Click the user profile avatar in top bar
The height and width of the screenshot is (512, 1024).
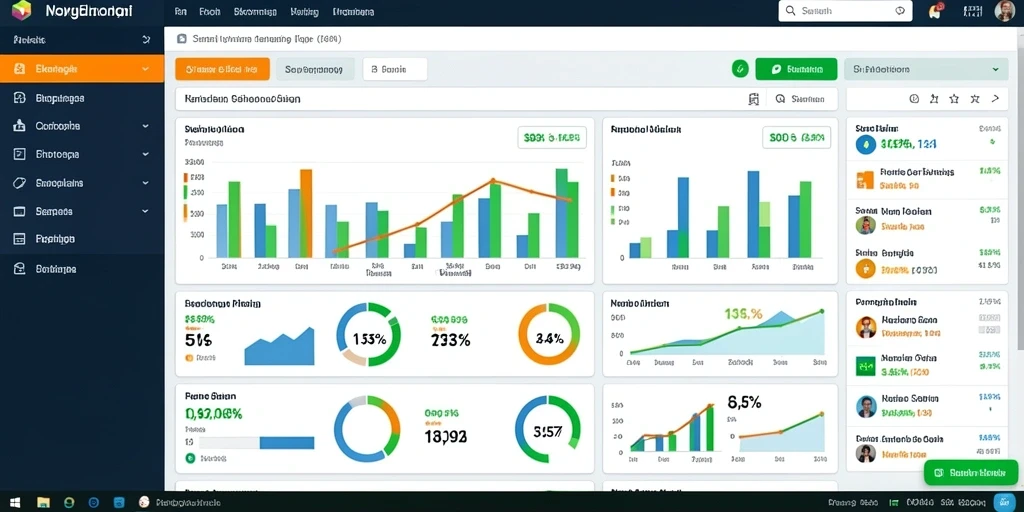pos(1004,10)
